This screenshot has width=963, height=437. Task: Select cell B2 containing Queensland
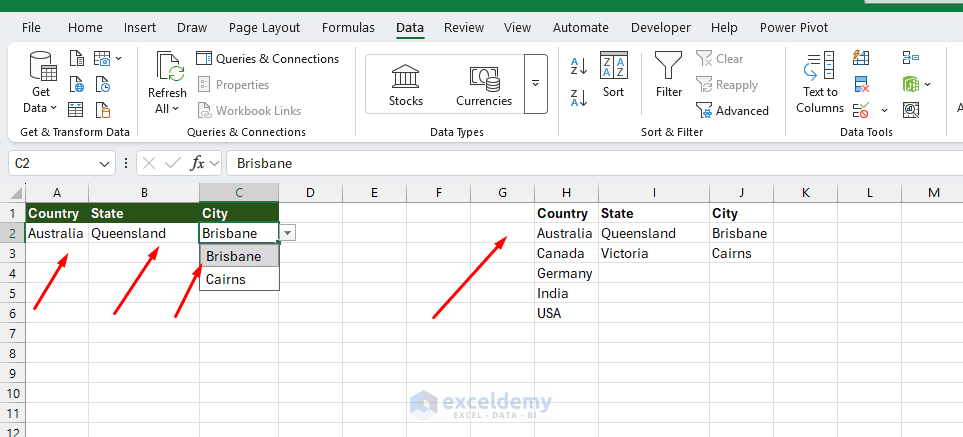(144, 233)
